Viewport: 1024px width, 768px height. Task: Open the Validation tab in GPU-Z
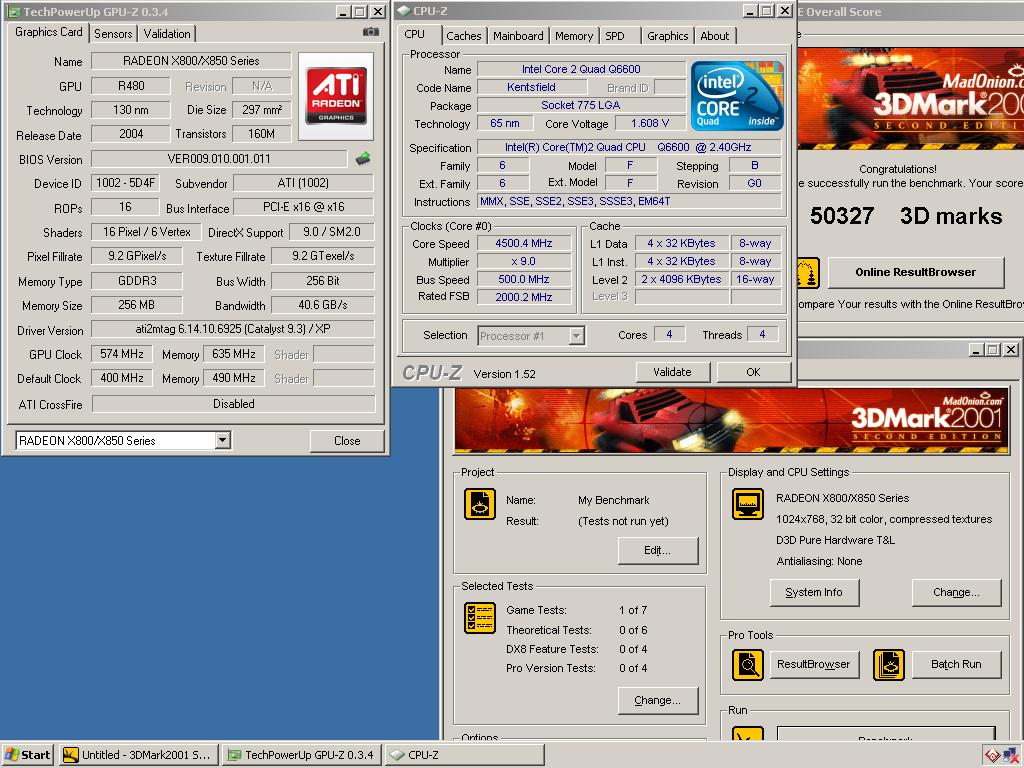tap(167, 34)
